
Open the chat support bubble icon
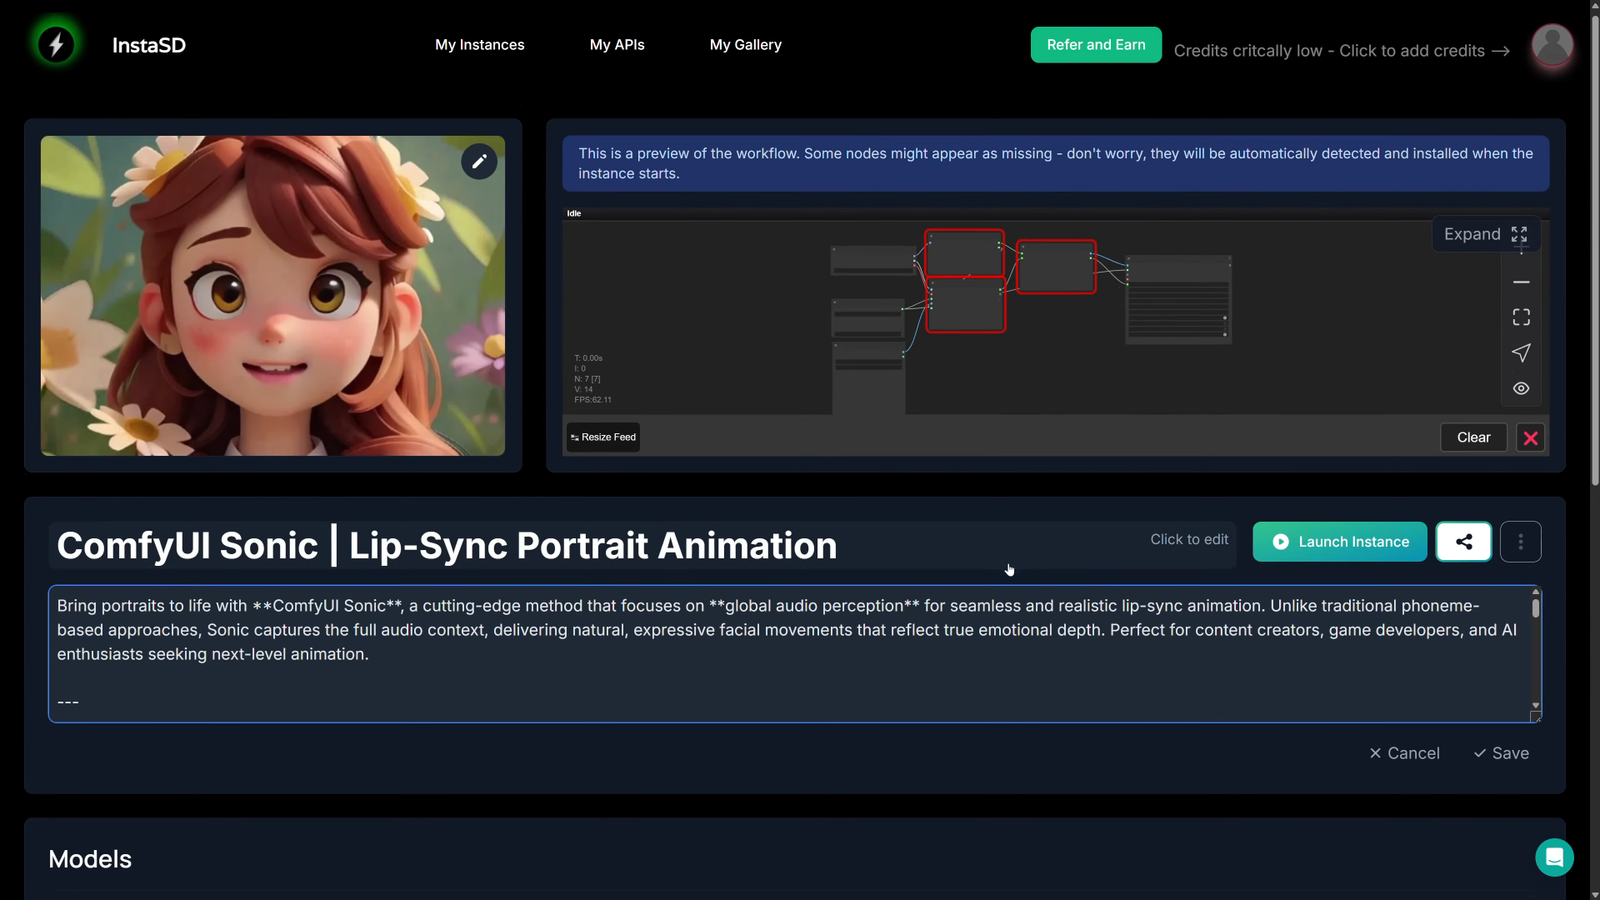(1554, 857)
